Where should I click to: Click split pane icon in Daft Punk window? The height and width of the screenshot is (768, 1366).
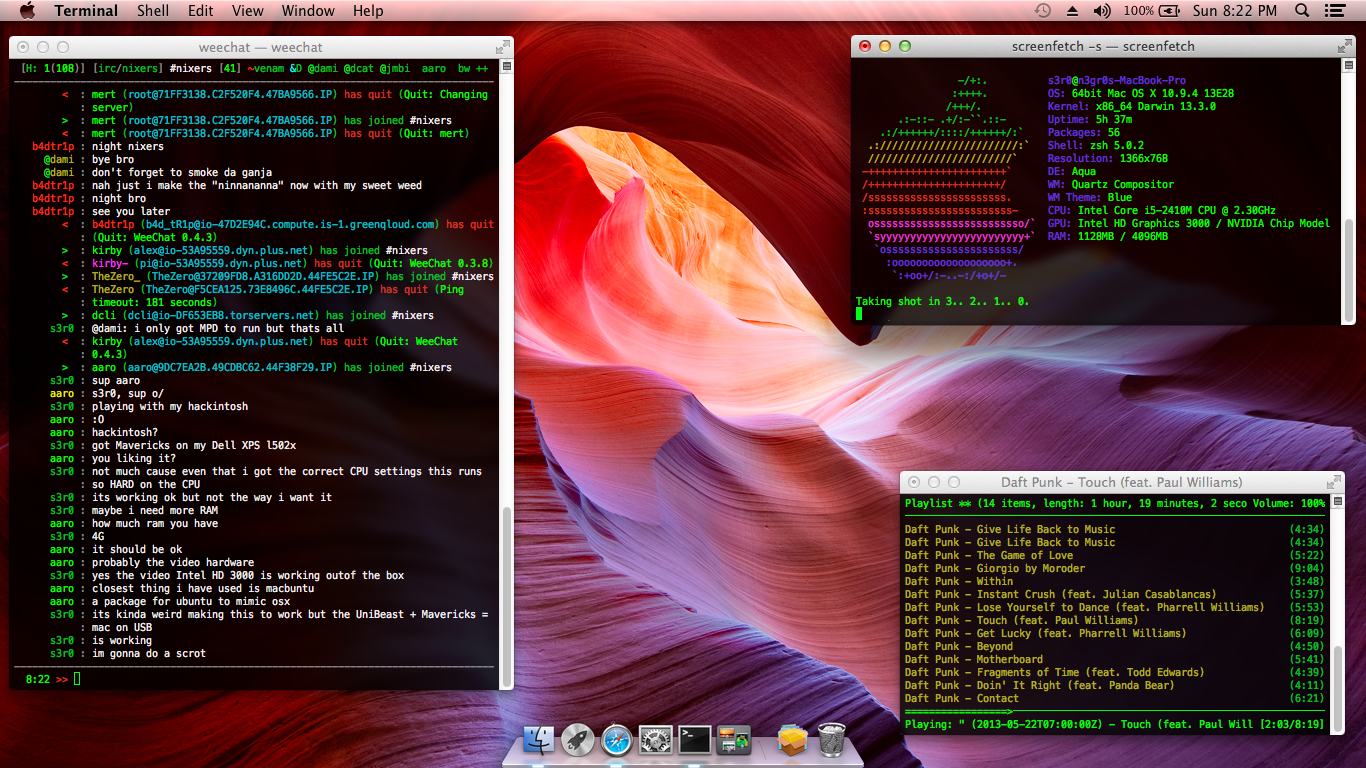(x=1340, y=502)
